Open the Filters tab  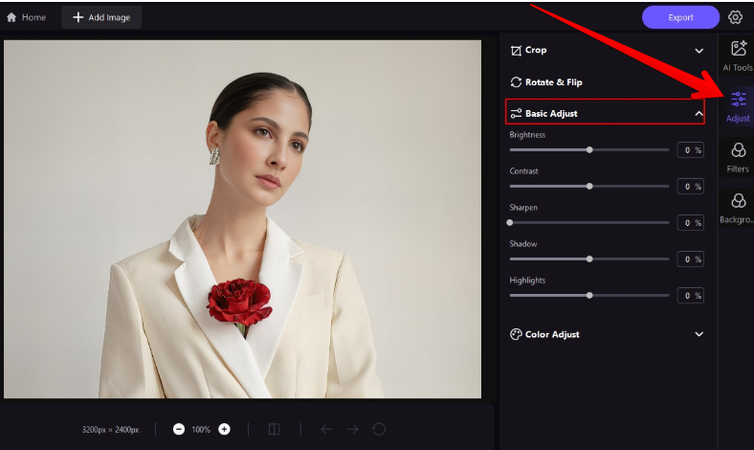click(x=738, y=158)
